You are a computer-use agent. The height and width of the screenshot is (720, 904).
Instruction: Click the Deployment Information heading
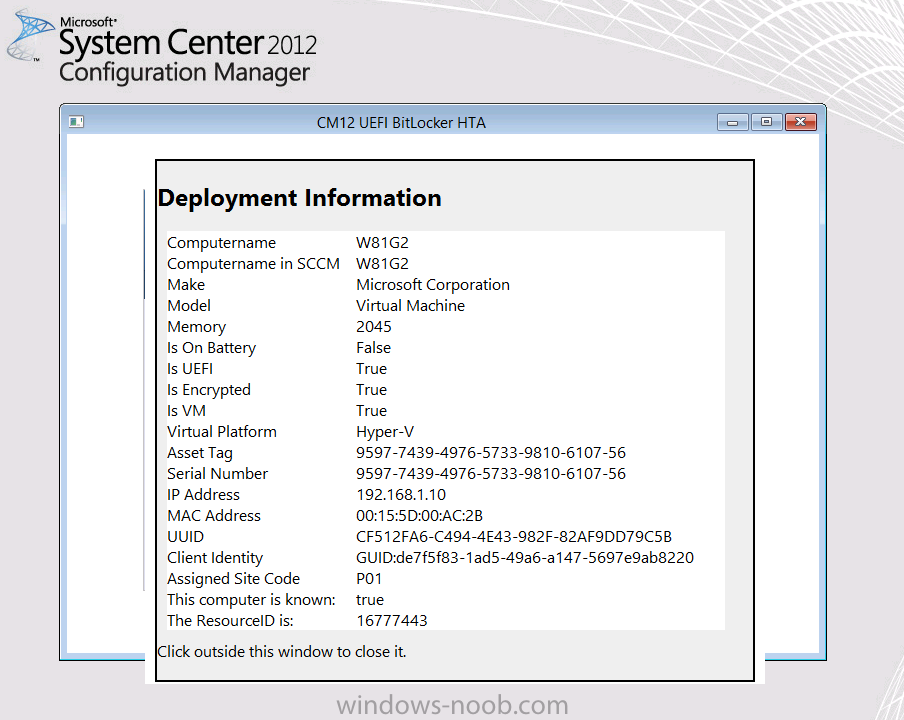pos(300,198)
